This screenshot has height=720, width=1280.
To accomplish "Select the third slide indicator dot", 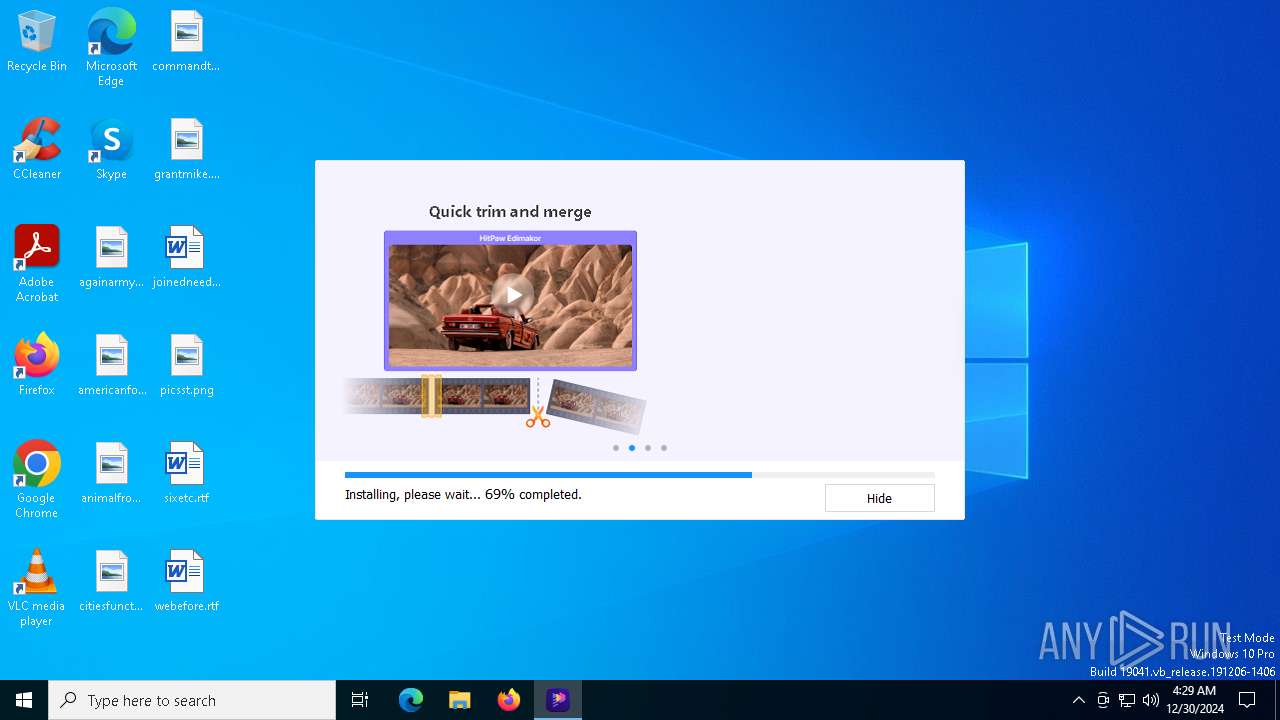I will [x=648, y=448].
